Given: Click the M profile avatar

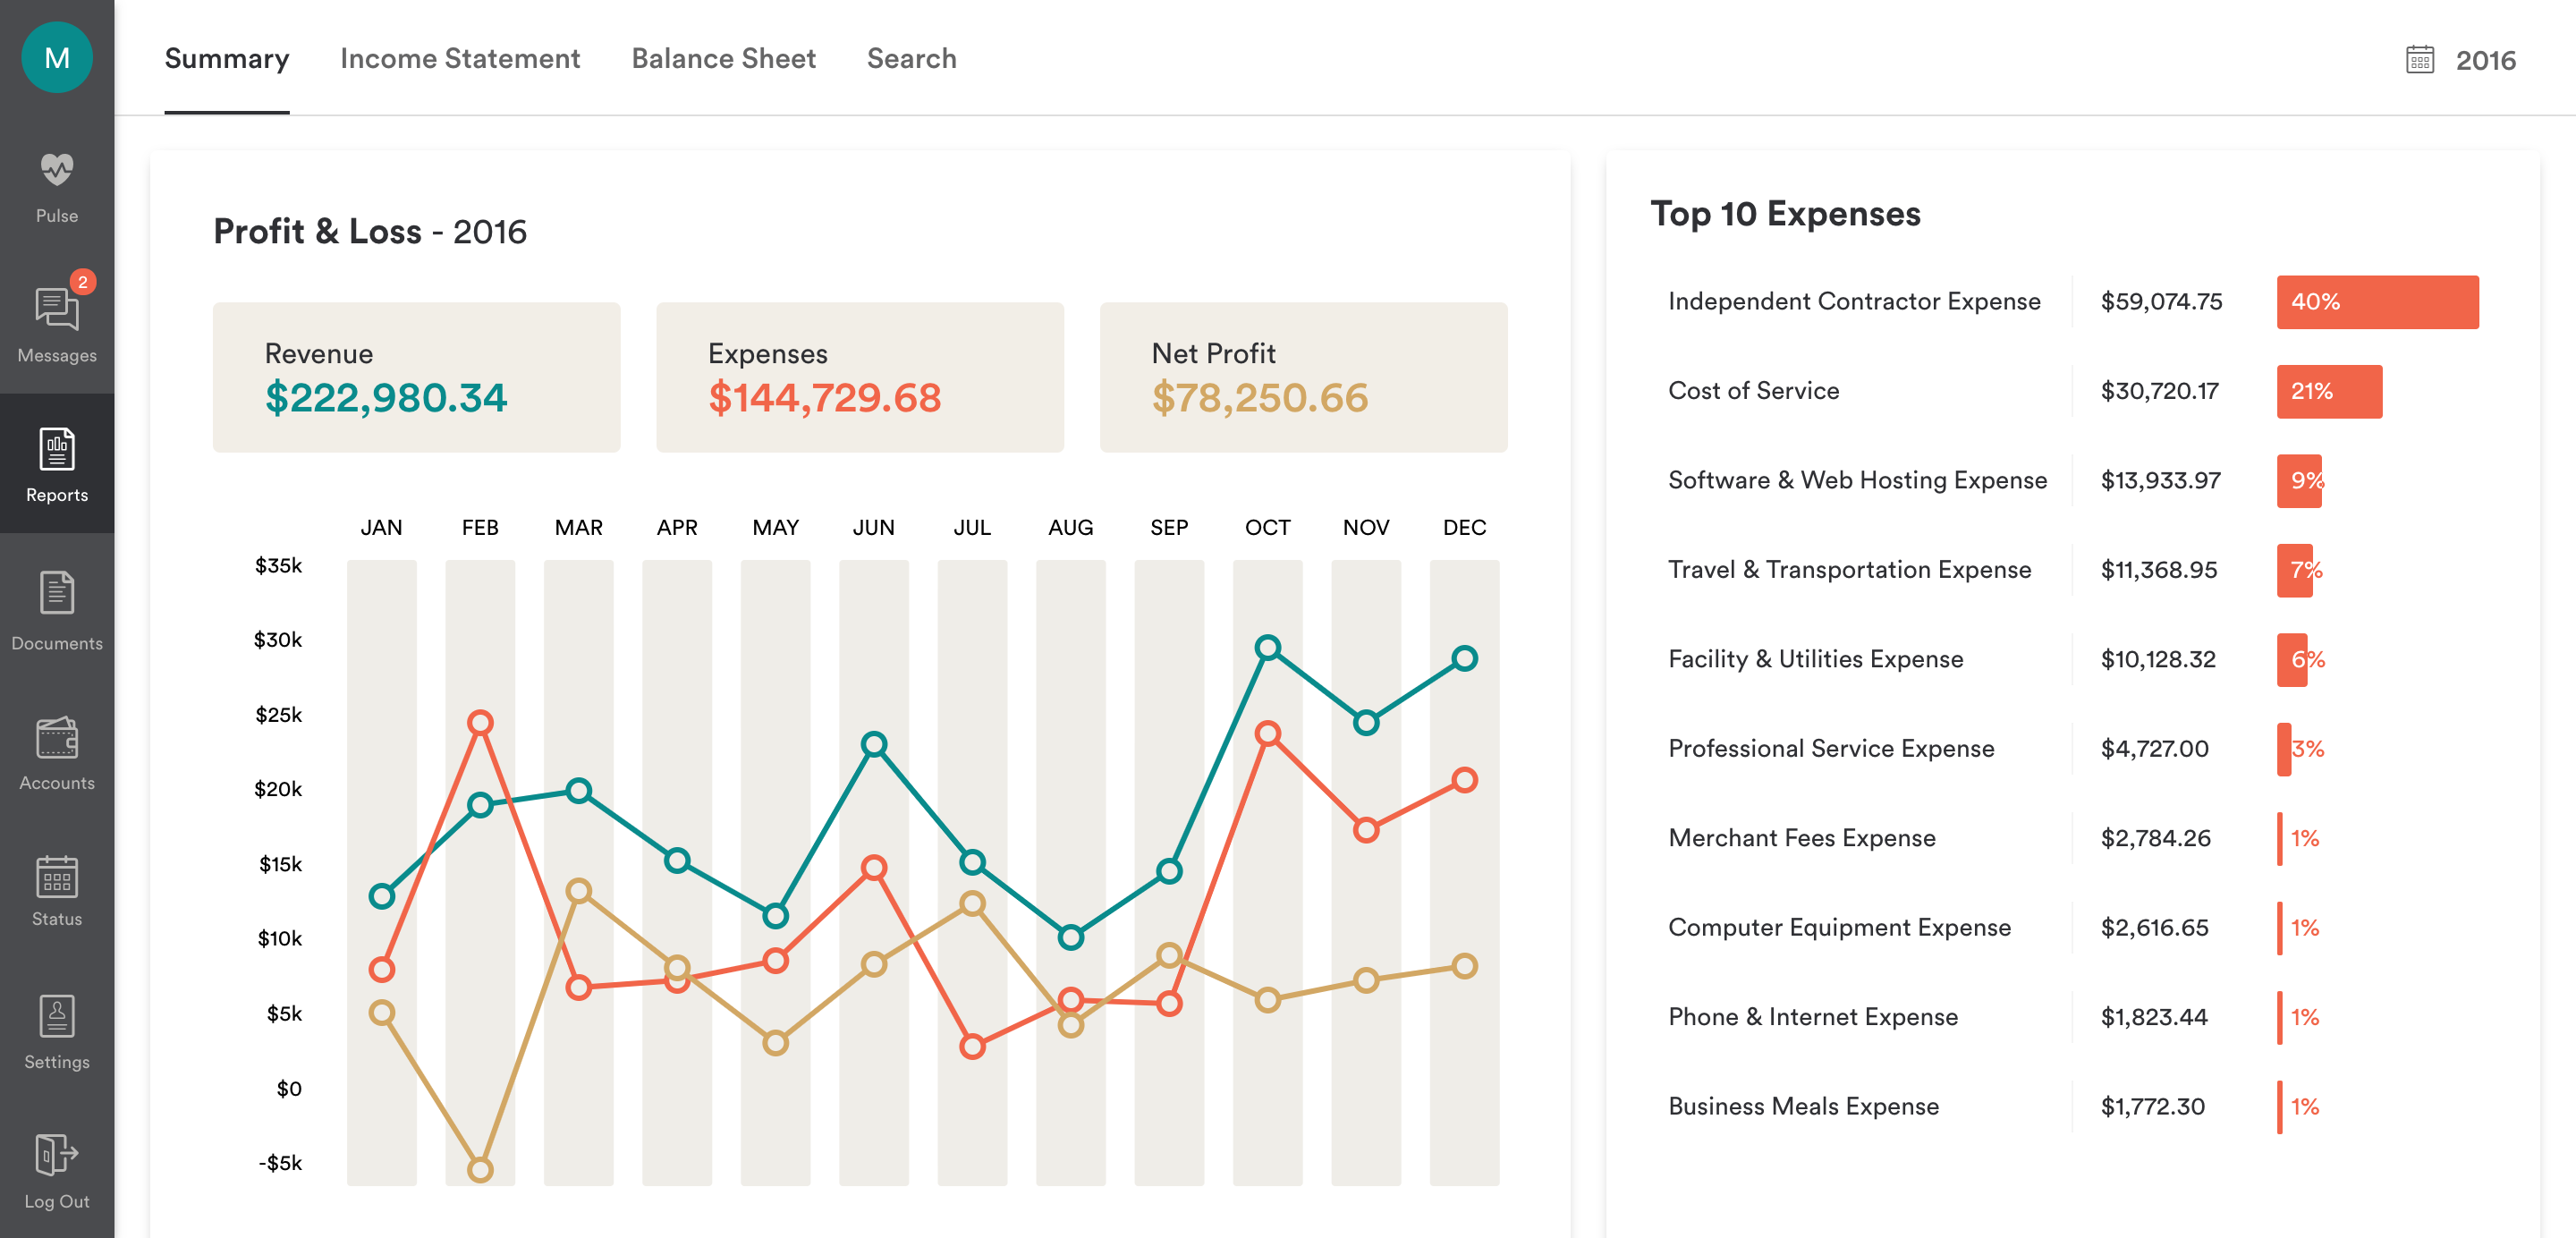Looking at the screenshot, I should click(x=57, y=58).
